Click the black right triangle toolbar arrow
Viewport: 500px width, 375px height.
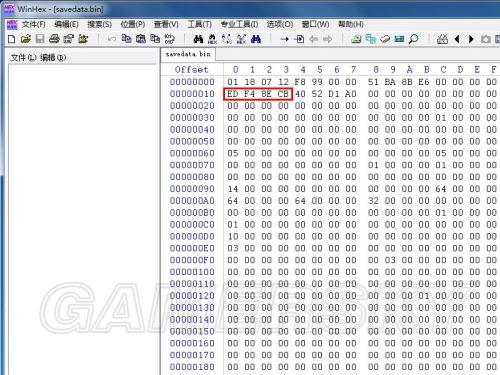(x=471, y=39)
